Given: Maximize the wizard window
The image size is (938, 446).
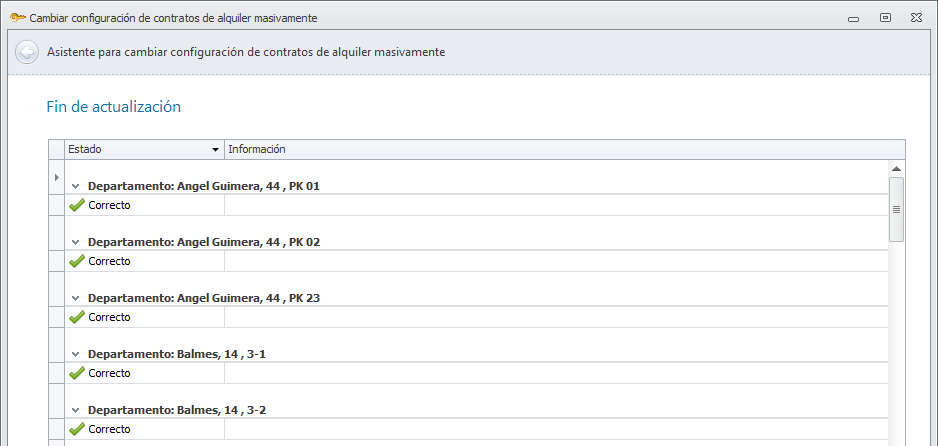Looking at the screenshot, I should tap(885, 17).
